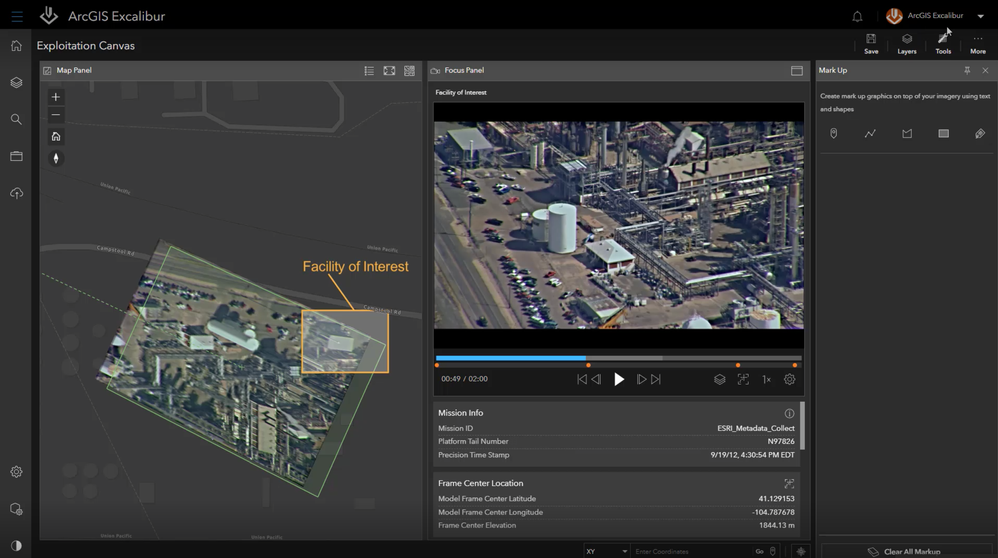Seek using the blue video progress bar

510,358
